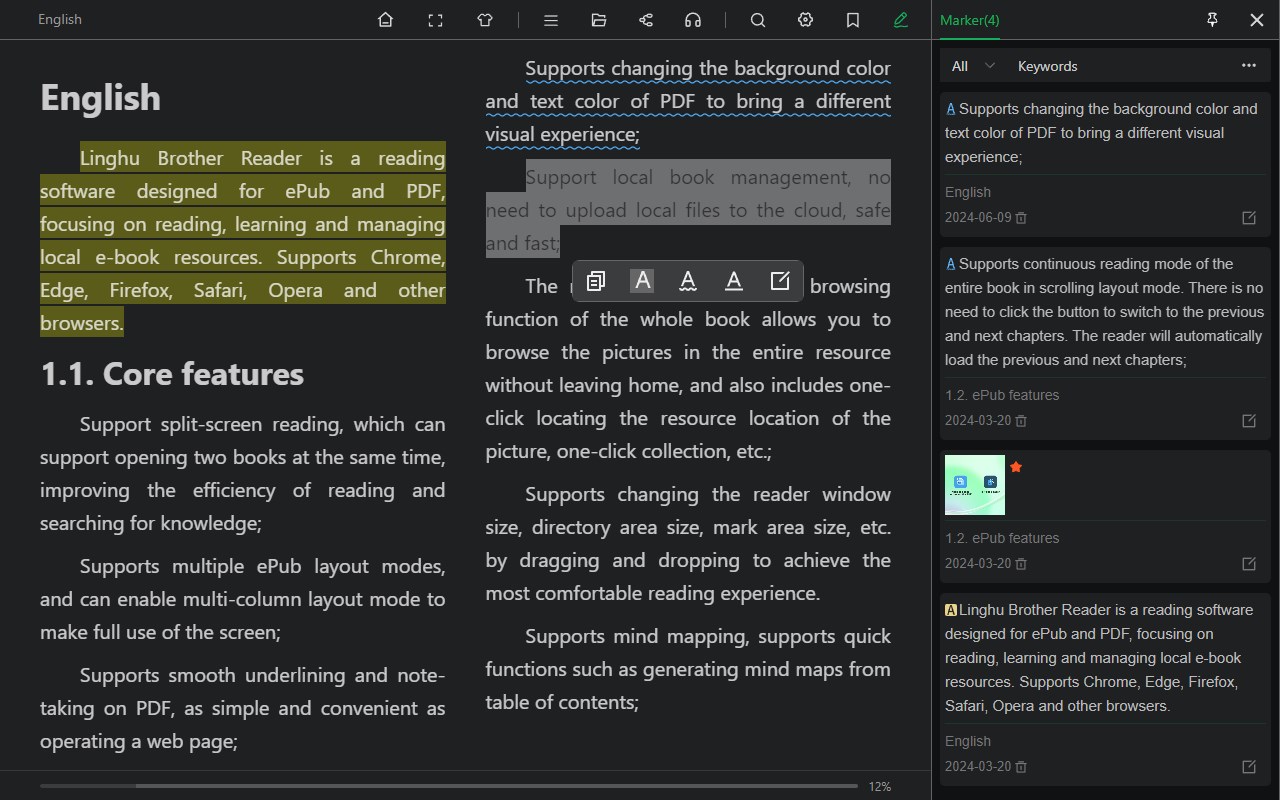
Task: Open reader settings gear
Action: tap(806, 20)
